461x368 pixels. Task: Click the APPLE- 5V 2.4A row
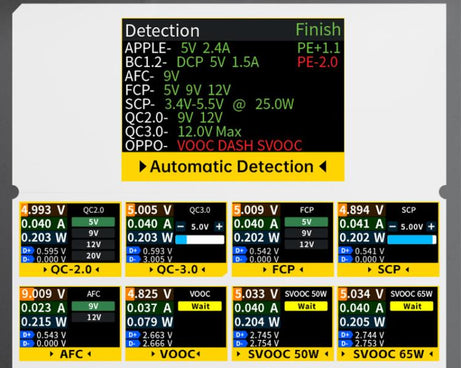pos(177,48)
